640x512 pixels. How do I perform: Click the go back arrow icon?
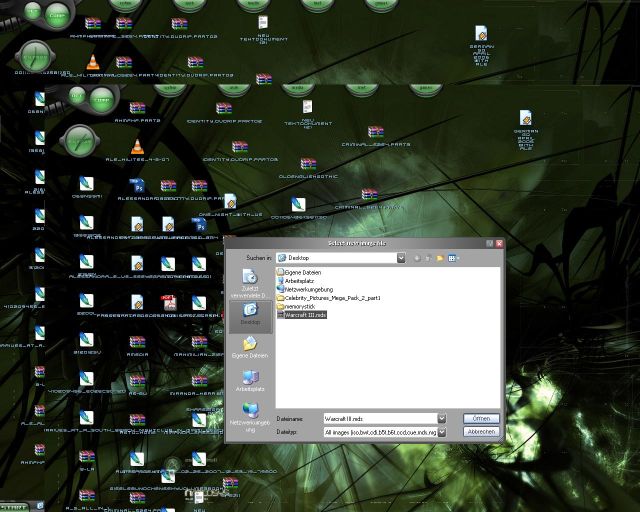416,258
